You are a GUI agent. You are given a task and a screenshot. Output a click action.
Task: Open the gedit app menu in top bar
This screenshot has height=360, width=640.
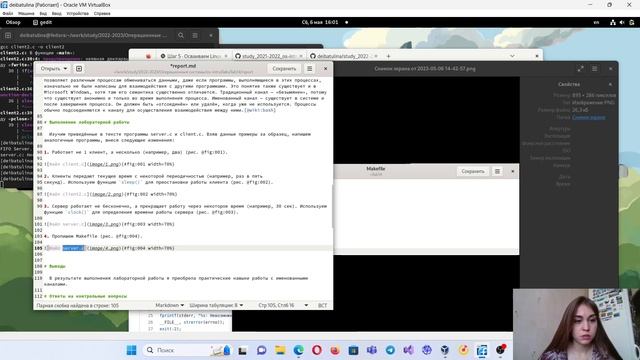(42, 22)
